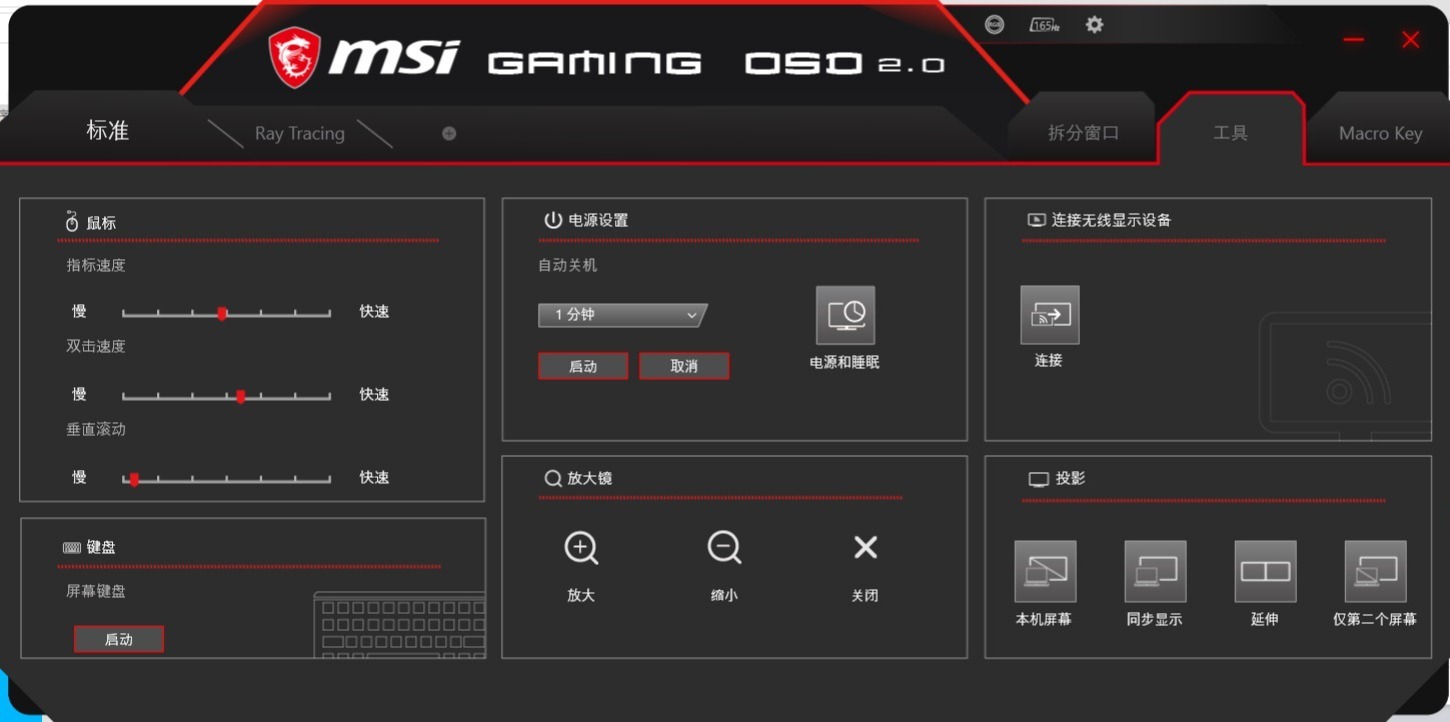The image size is (1450, 722).
Task: Click the 屏幕键盘 label
Action: coord(96,591)
